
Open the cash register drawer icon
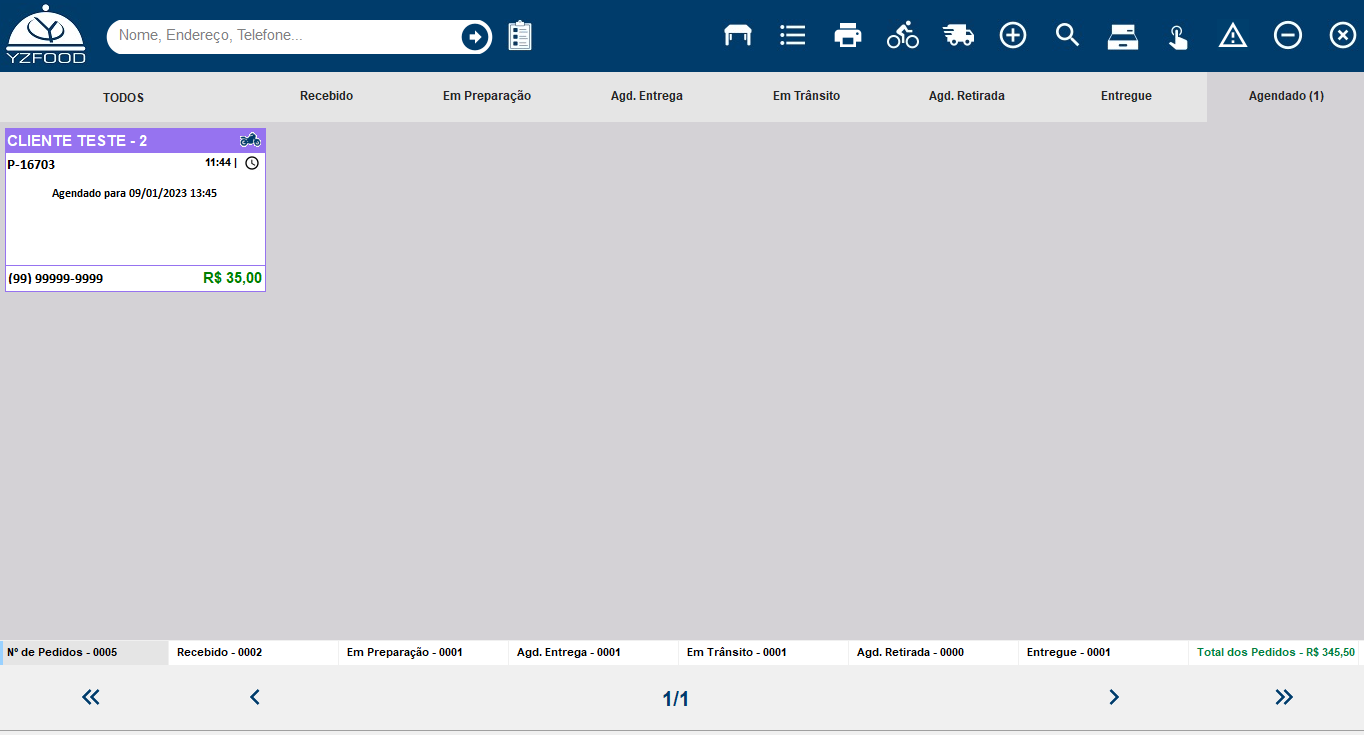(1123, 36)
